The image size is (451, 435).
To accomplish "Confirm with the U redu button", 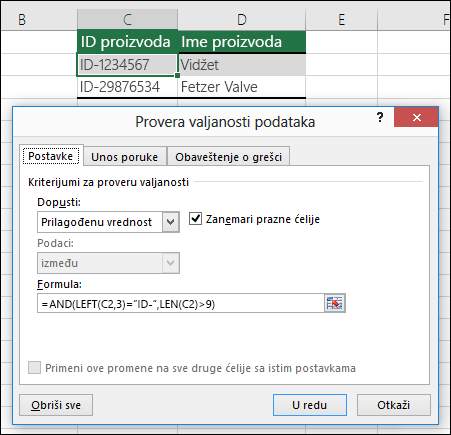I will [310, 405].
